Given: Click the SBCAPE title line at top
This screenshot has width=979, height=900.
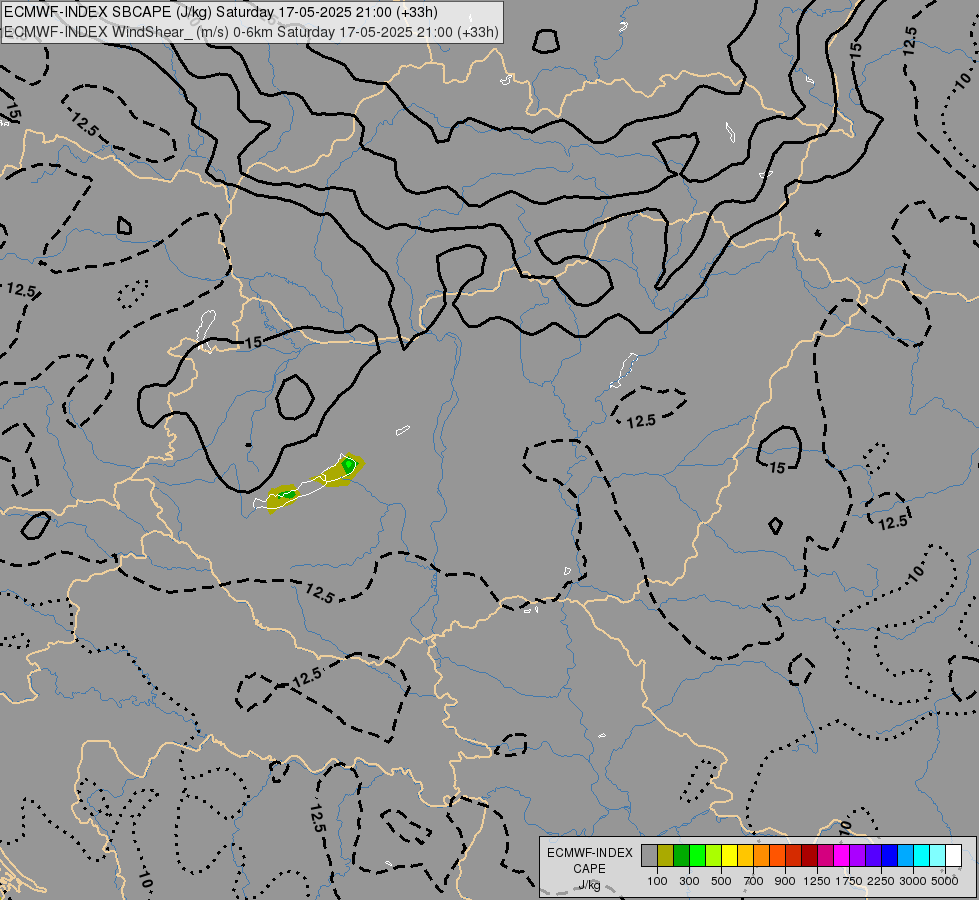Looking at the screenshot, I should 220,12.
